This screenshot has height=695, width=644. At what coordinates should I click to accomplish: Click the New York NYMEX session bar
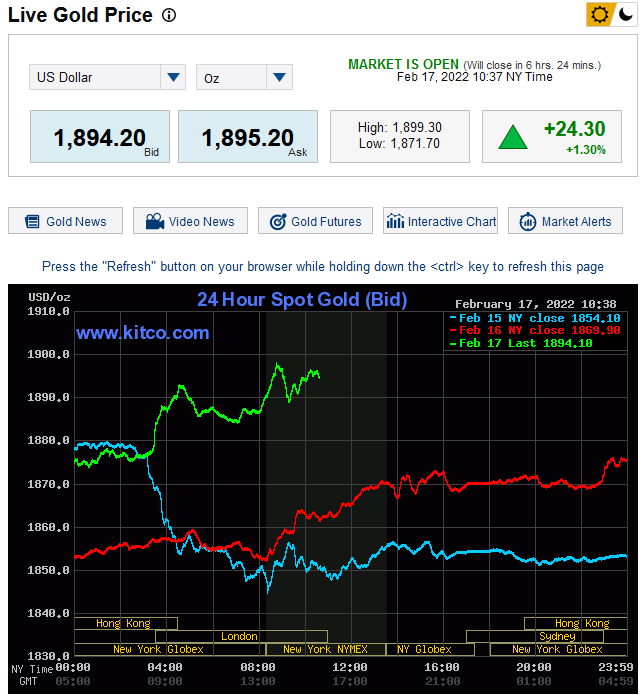(x=325, y=649)
